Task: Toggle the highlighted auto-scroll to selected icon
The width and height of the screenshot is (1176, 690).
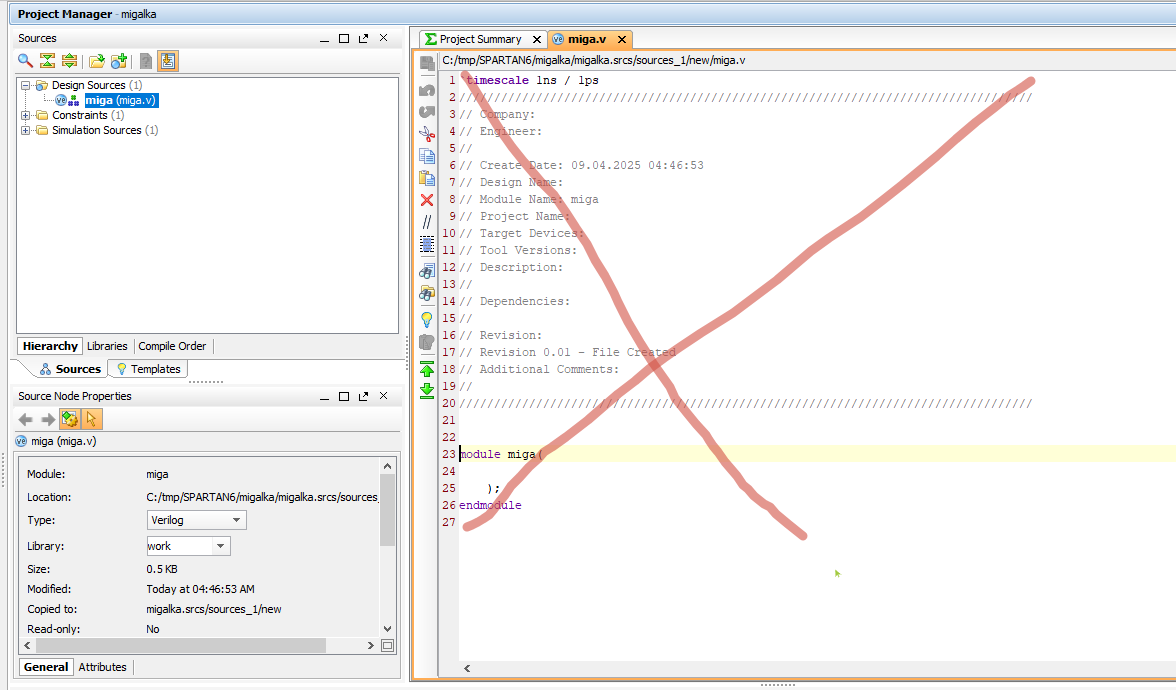Action: coord(168,61)
